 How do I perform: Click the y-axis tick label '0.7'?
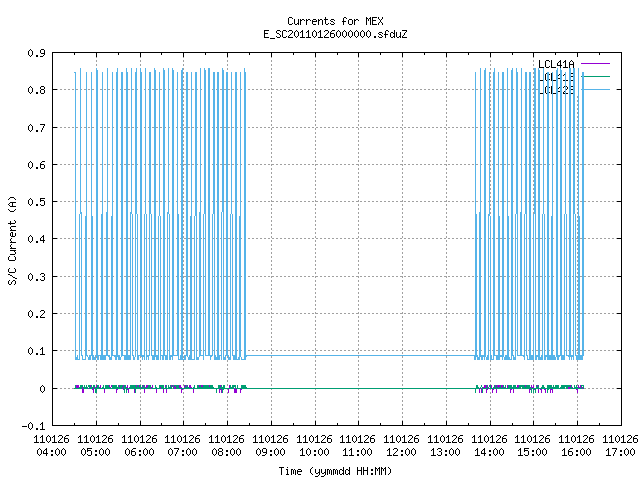point(37,128)
